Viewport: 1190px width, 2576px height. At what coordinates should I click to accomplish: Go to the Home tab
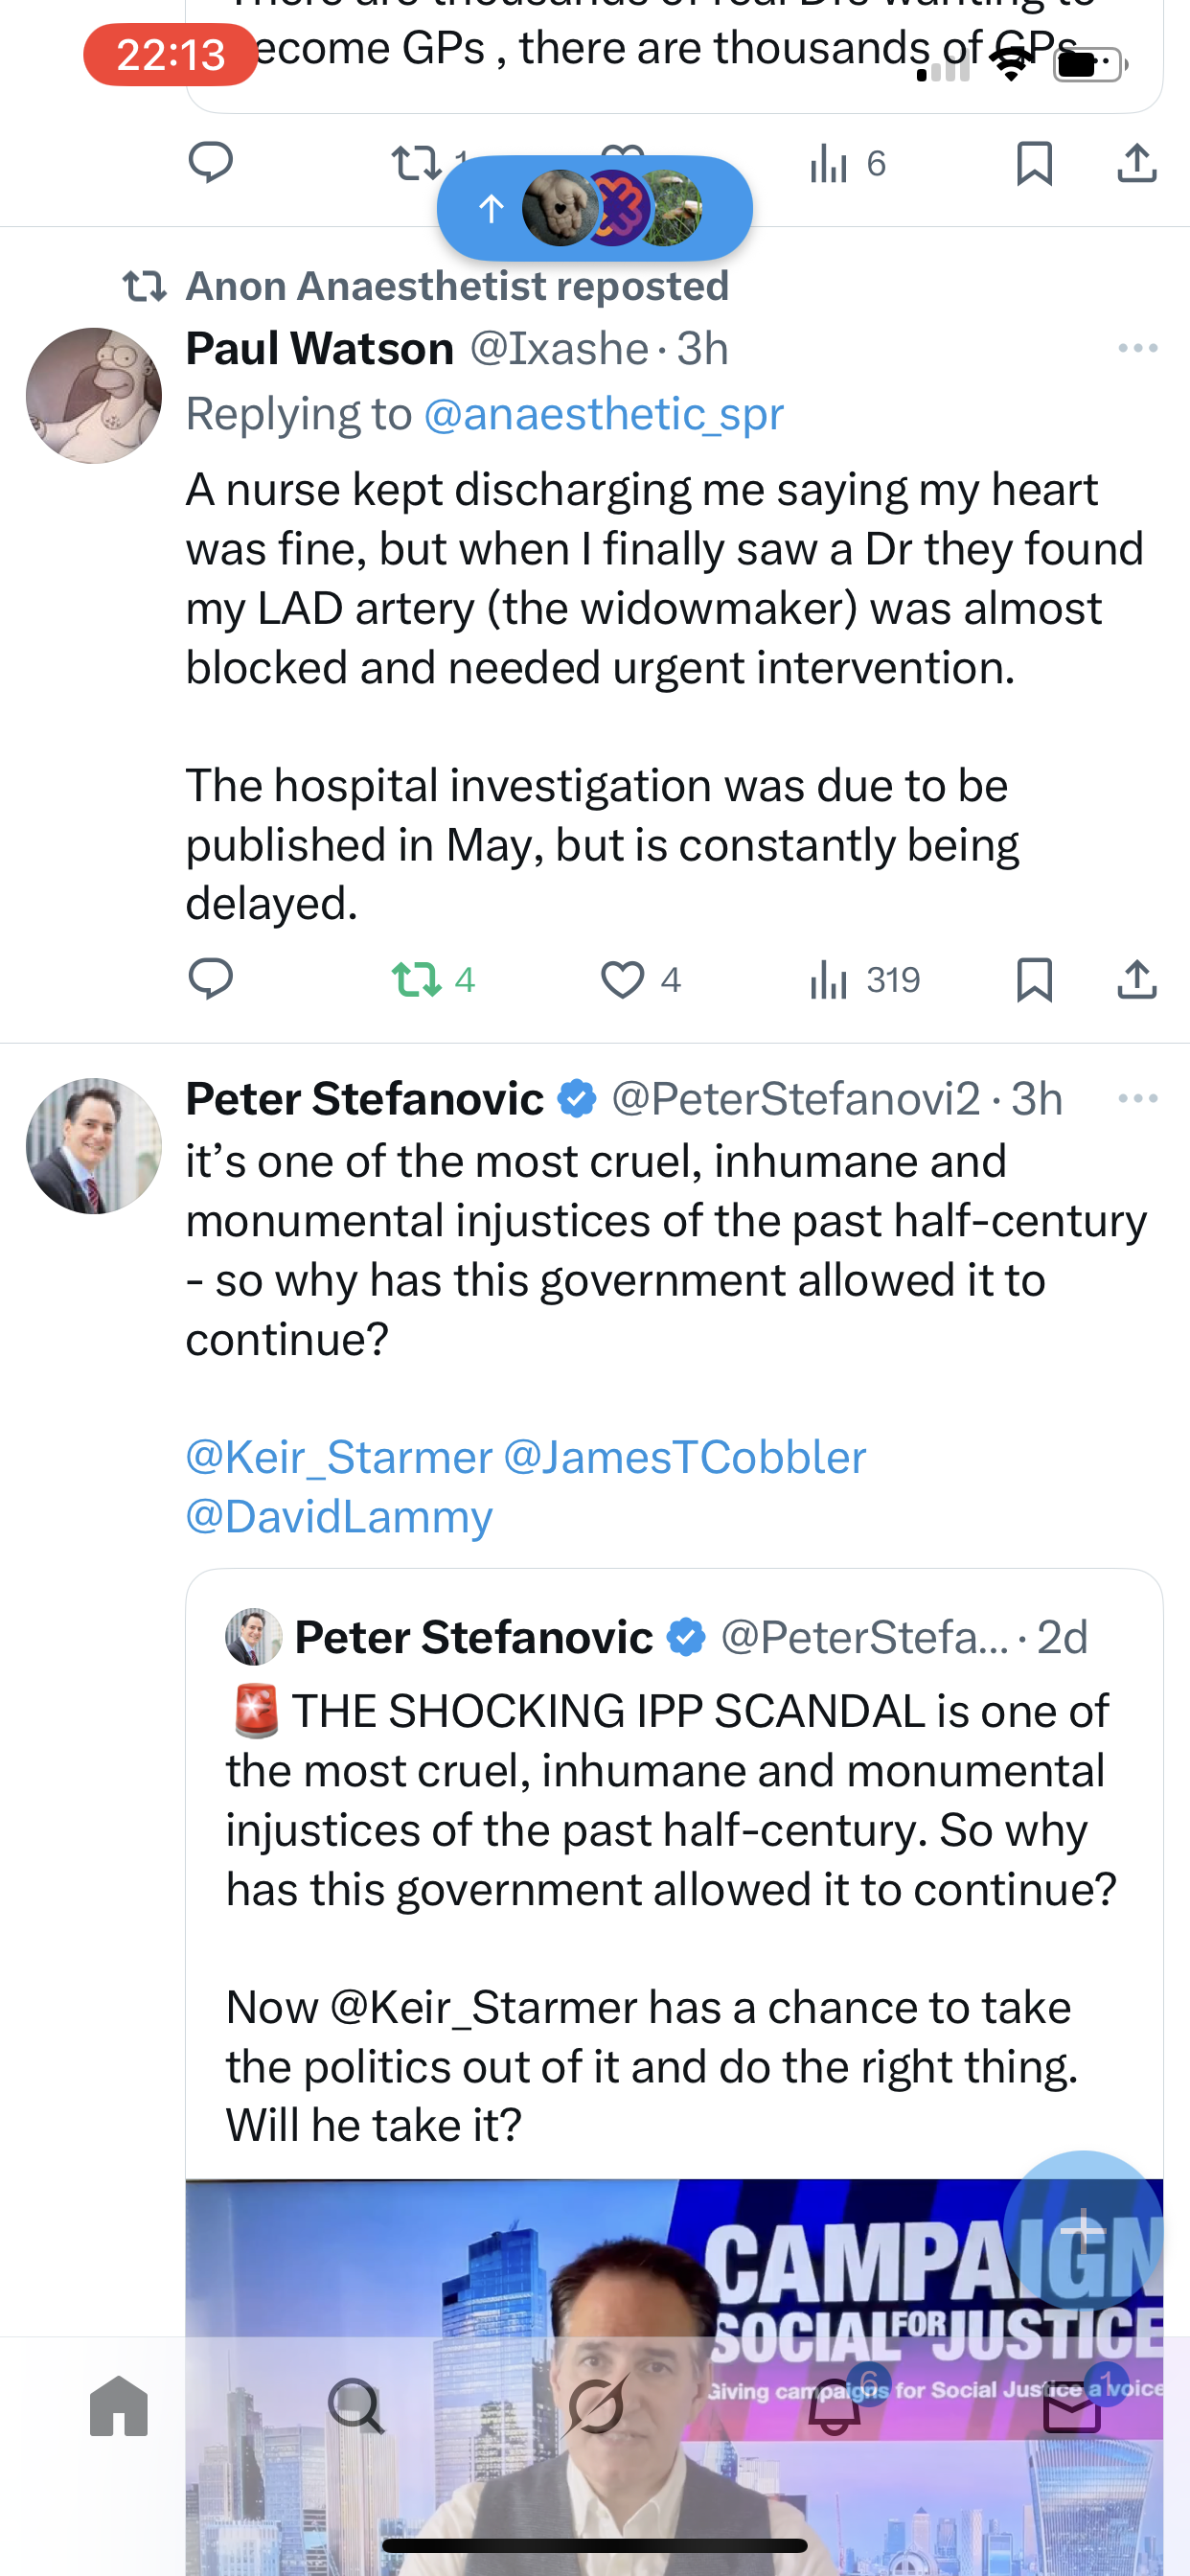pos(119,2406)
